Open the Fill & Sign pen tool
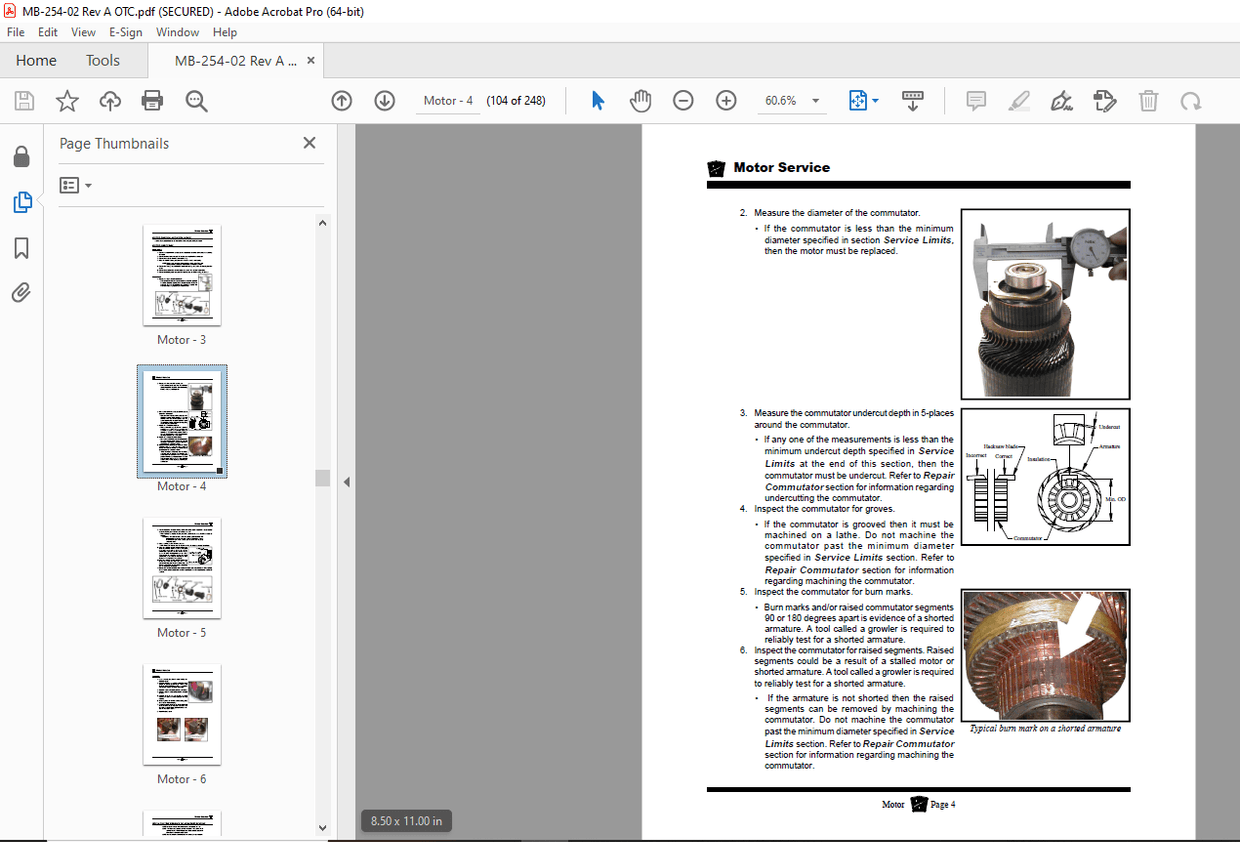The width and height of the screenshot is (1240, 842). coord(1062,101)
